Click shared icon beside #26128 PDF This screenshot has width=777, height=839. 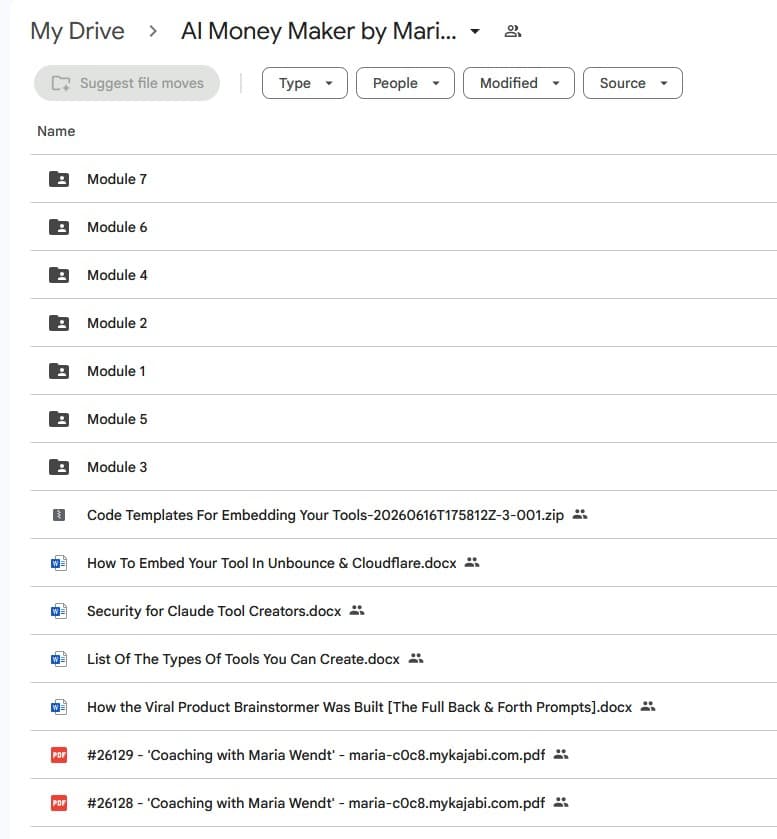pyautogui.click(x=561, y=802)
